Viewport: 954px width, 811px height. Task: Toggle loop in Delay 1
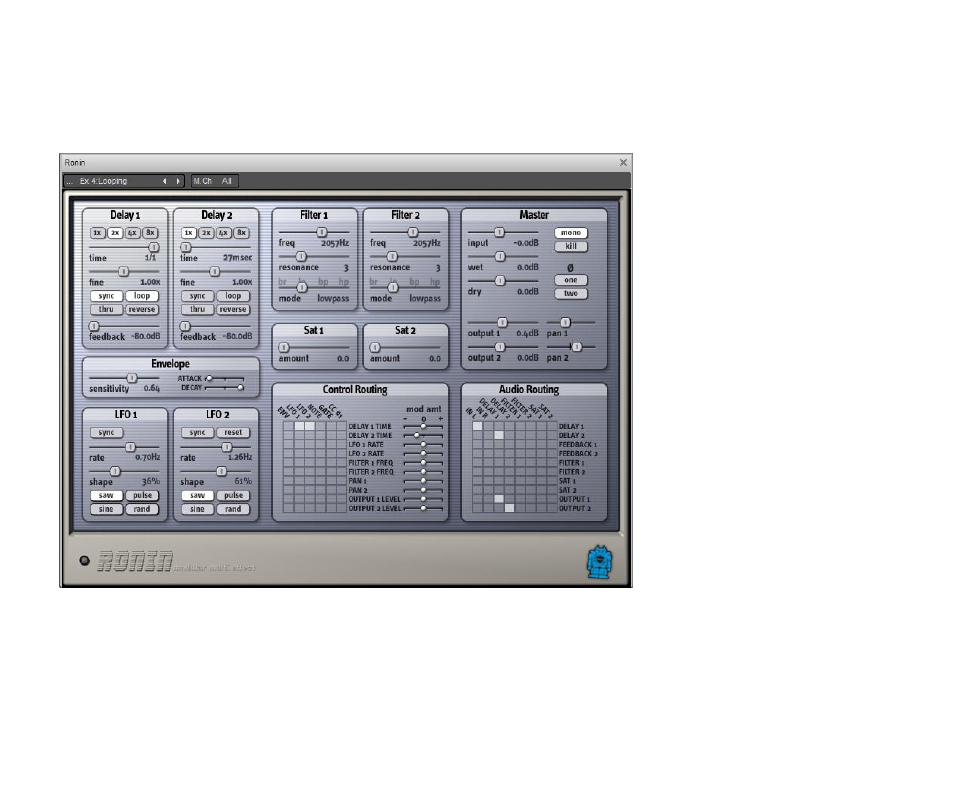tap(142, 296)
